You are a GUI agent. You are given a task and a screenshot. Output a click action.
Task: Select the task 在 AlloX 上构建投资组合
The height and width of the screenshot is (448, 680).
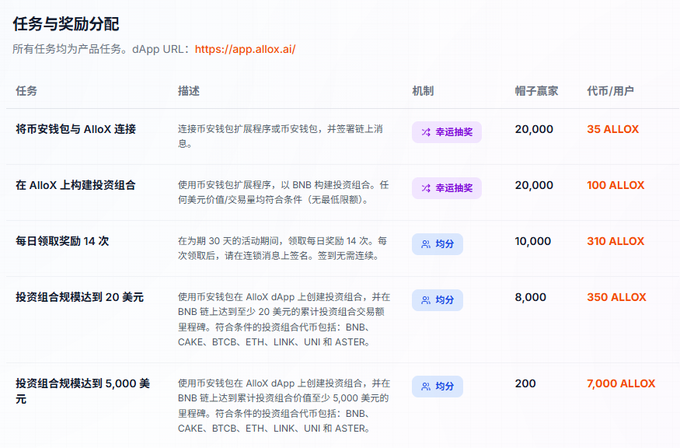pyautogui.click(x=75, y=185)
